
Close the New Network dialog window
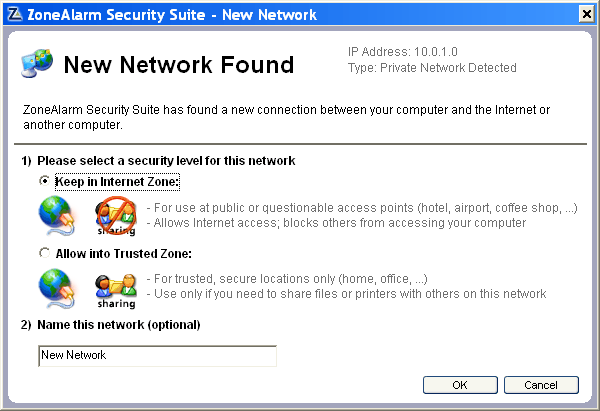click(x=586, y=15)
